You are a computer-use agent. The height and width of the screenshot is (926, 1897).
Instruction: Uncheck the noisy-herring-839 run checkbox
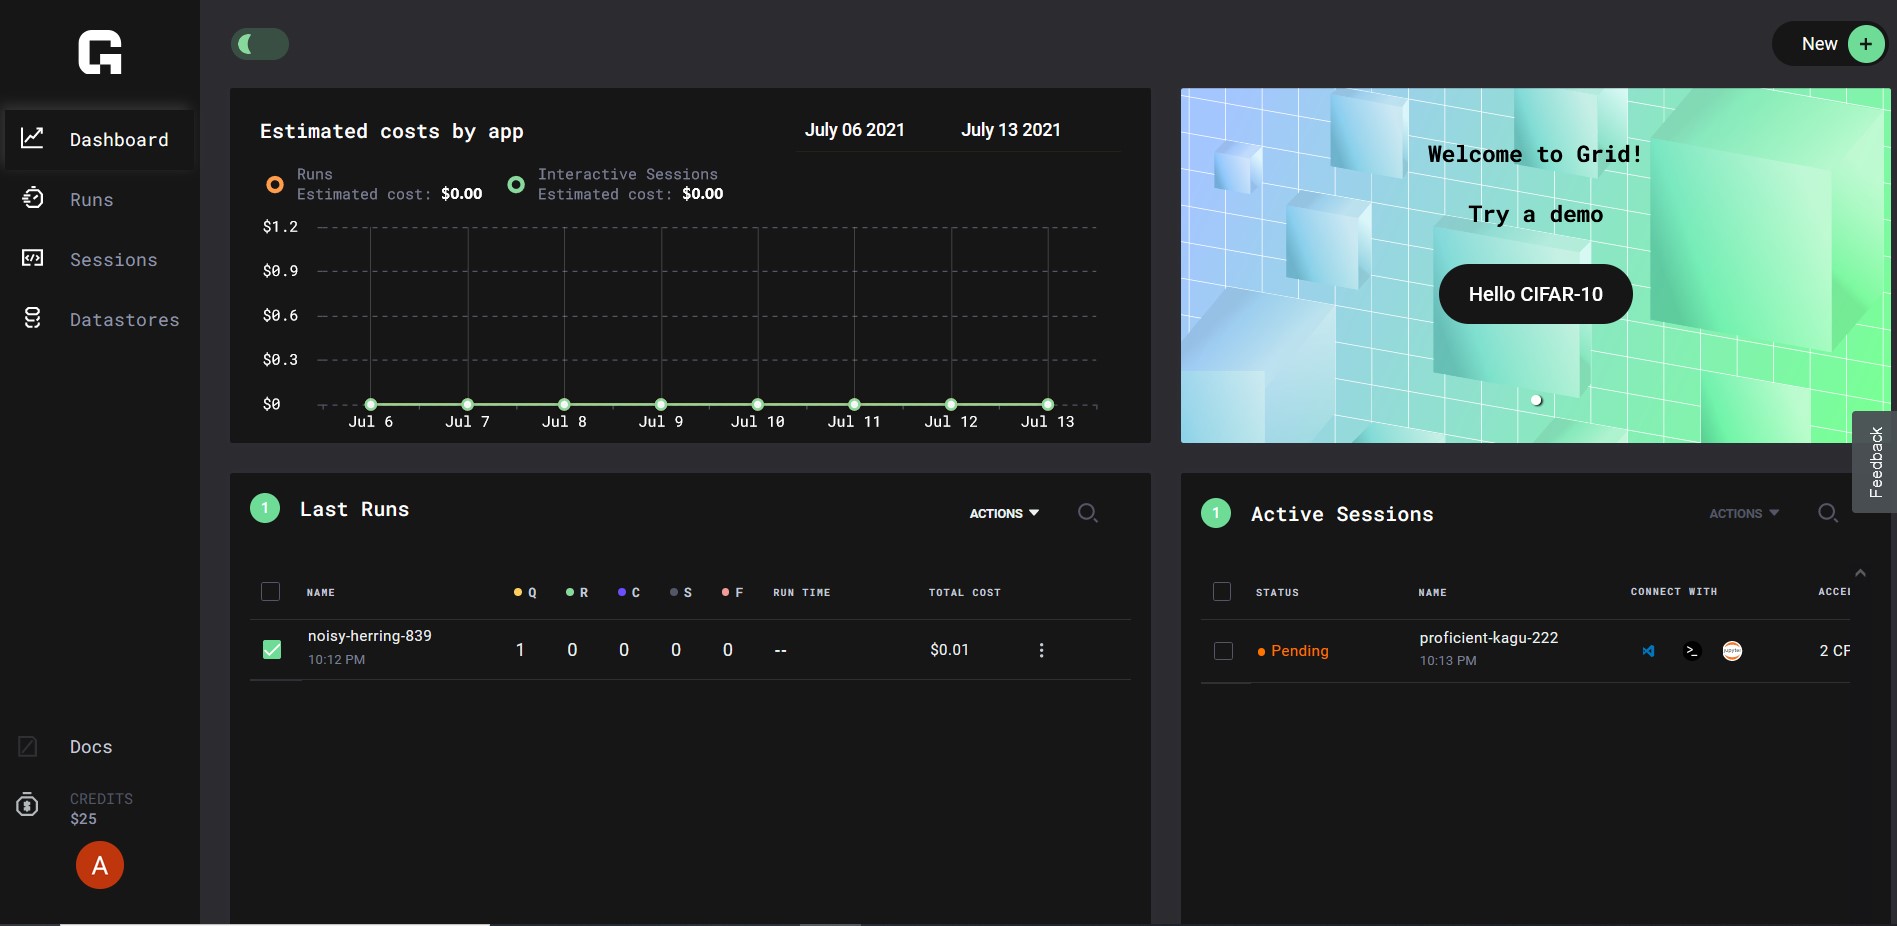pyautogui.click(x=271, y=650)
